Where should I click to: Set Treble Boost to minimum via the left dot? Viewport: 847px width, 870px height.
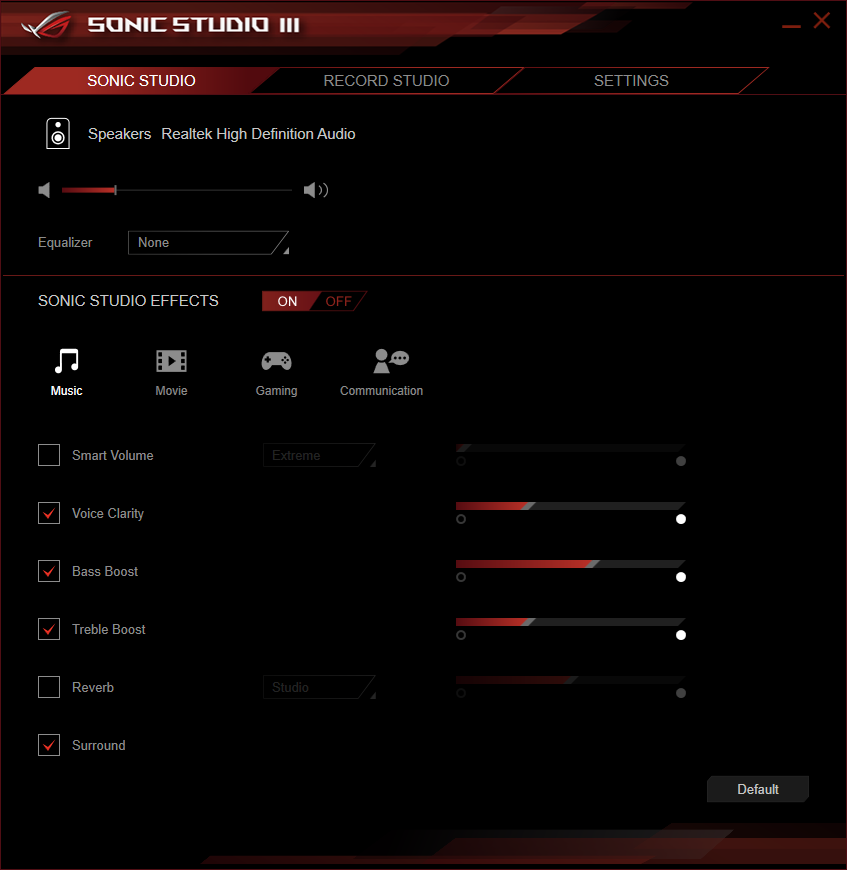pyautogui.click(x=461, y=635)
